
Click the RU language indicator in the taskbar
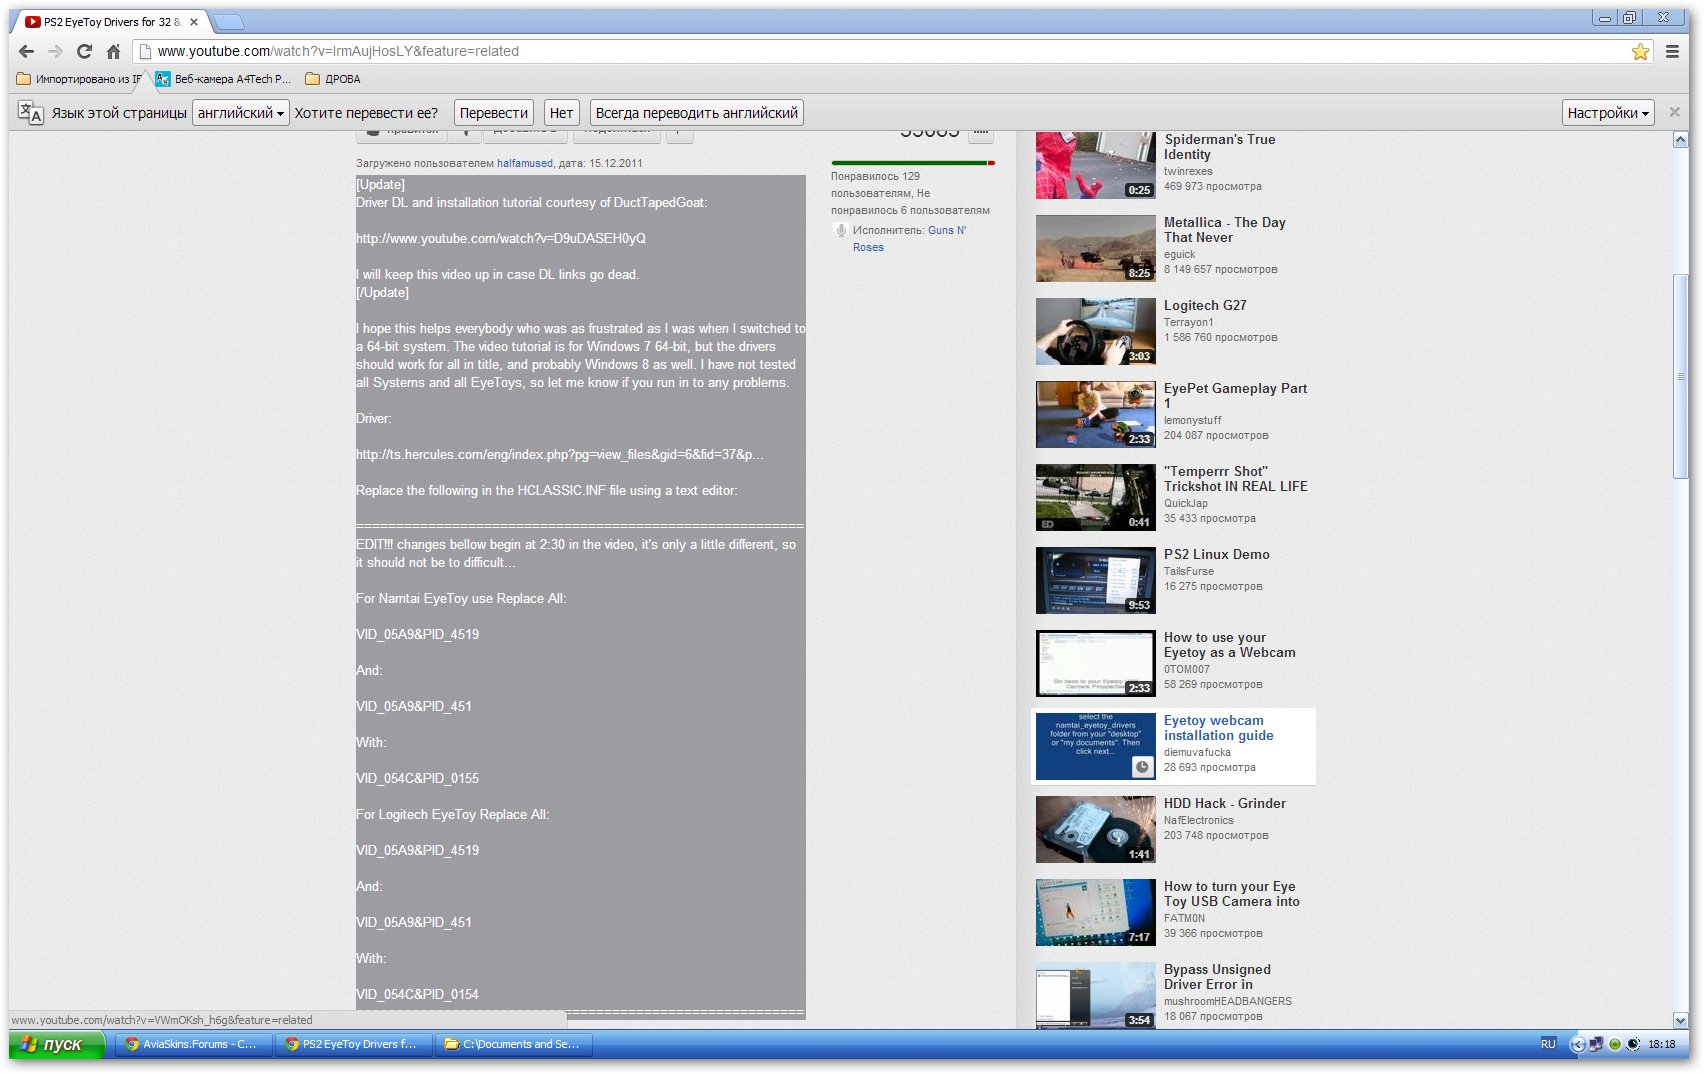click(1548, 1044)
